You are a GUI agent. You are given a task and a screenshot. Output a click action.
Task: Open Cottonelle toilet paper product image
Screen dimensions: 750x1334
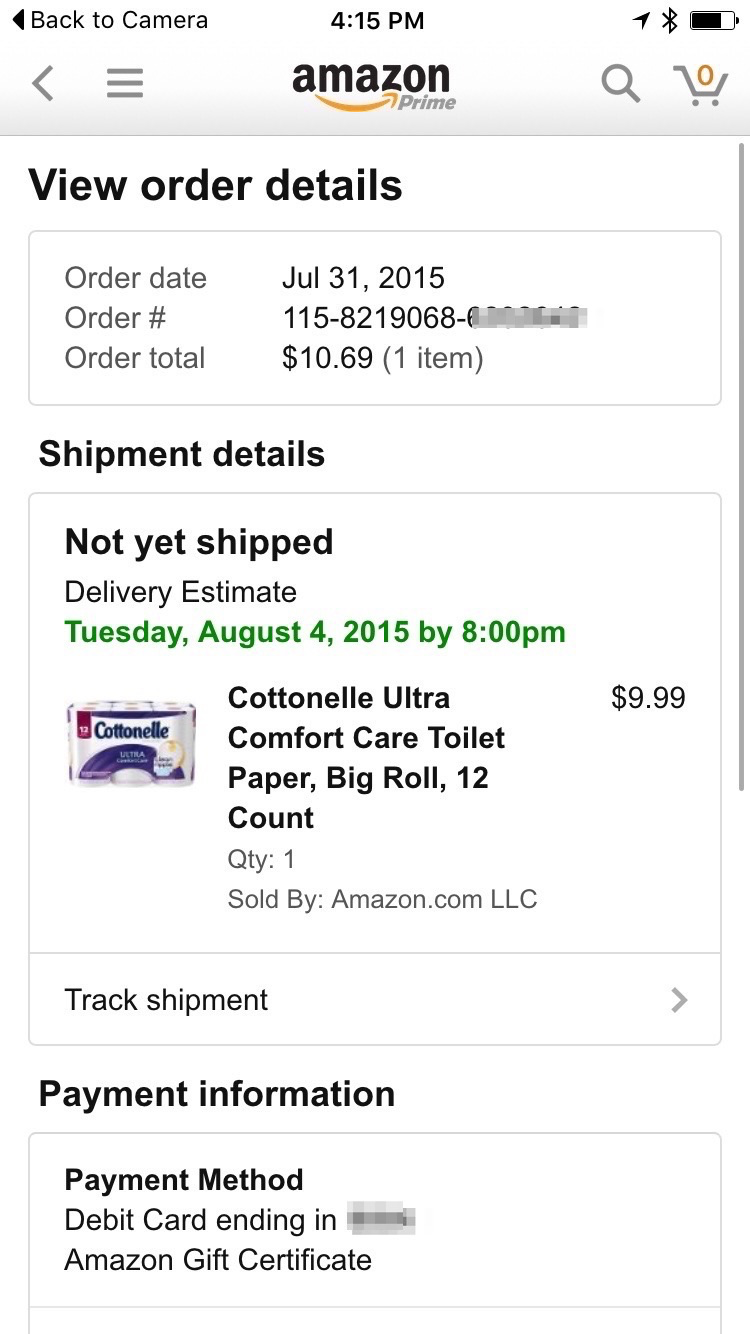131,742
